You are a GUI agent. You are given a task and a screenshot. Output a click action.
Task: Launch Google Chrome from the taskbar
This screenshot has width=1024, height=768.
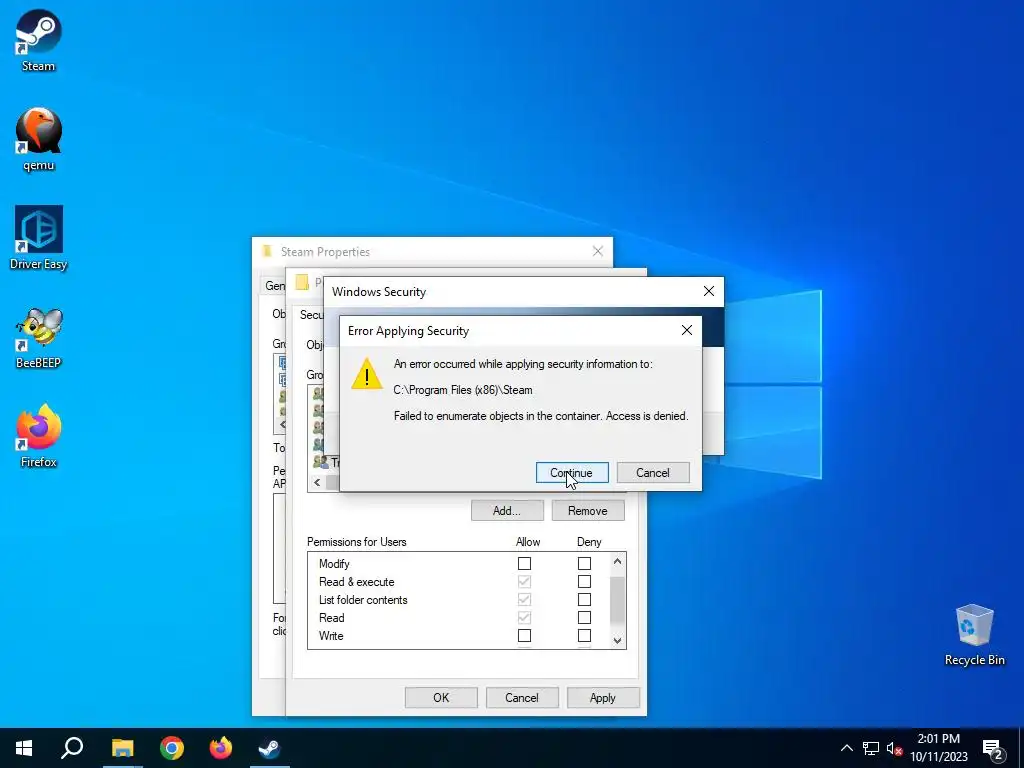tap(172, 748)
